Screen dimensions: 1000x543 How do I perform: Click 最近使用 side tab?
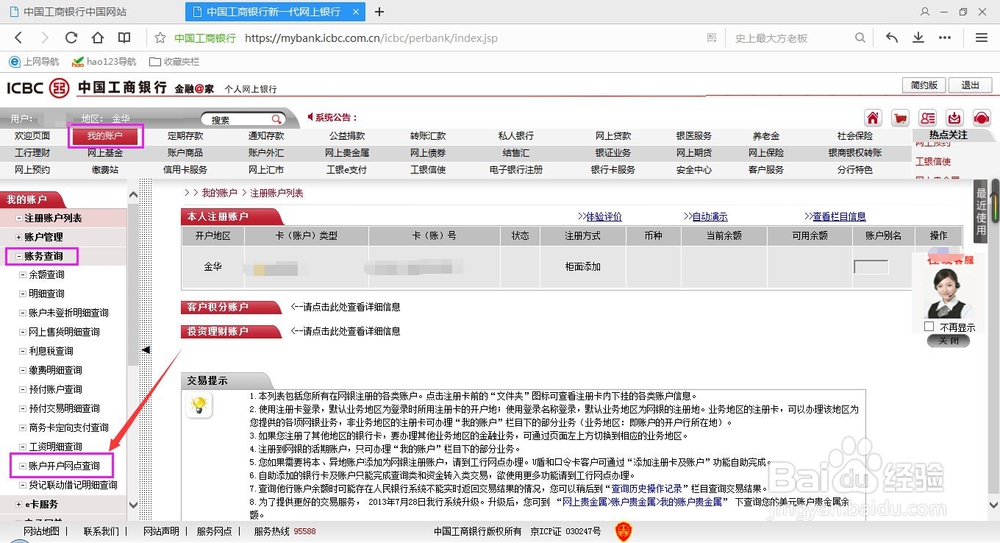pos(981,212)
